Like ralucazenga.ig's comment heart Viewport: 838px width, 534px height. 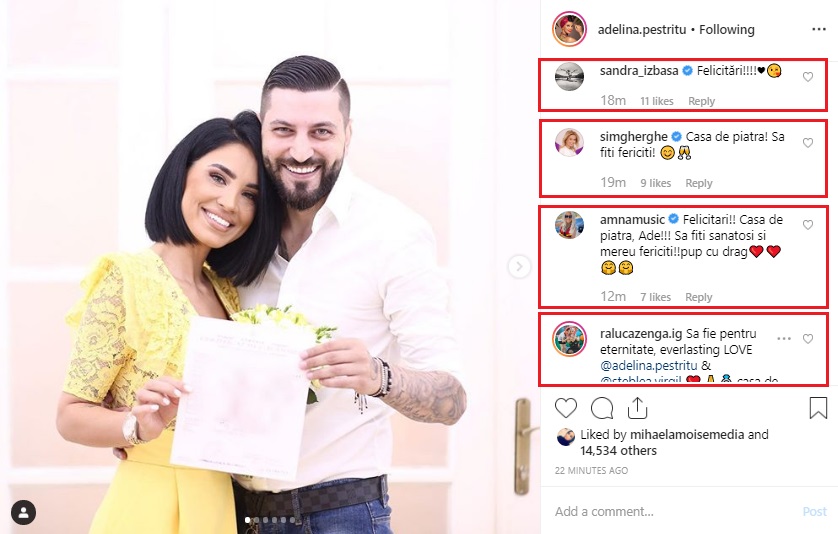point(808,339)
